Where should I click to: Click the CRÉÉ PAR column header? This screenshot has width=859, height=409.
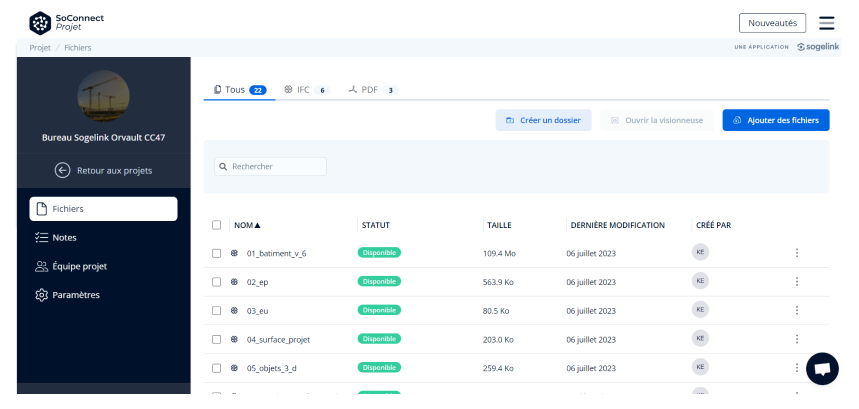(x=713, y=225)
